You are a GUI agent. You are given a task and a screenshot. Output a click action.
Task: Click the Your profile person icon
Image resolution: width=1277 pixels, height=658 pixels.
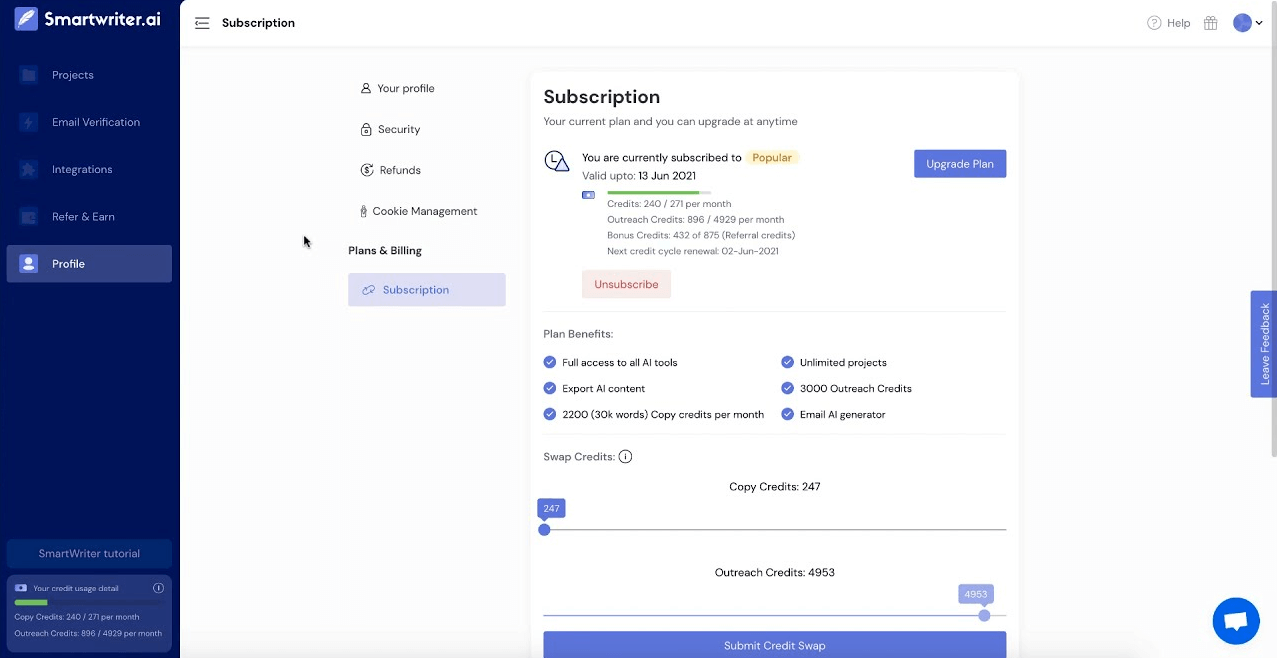(x=366, y=88)
